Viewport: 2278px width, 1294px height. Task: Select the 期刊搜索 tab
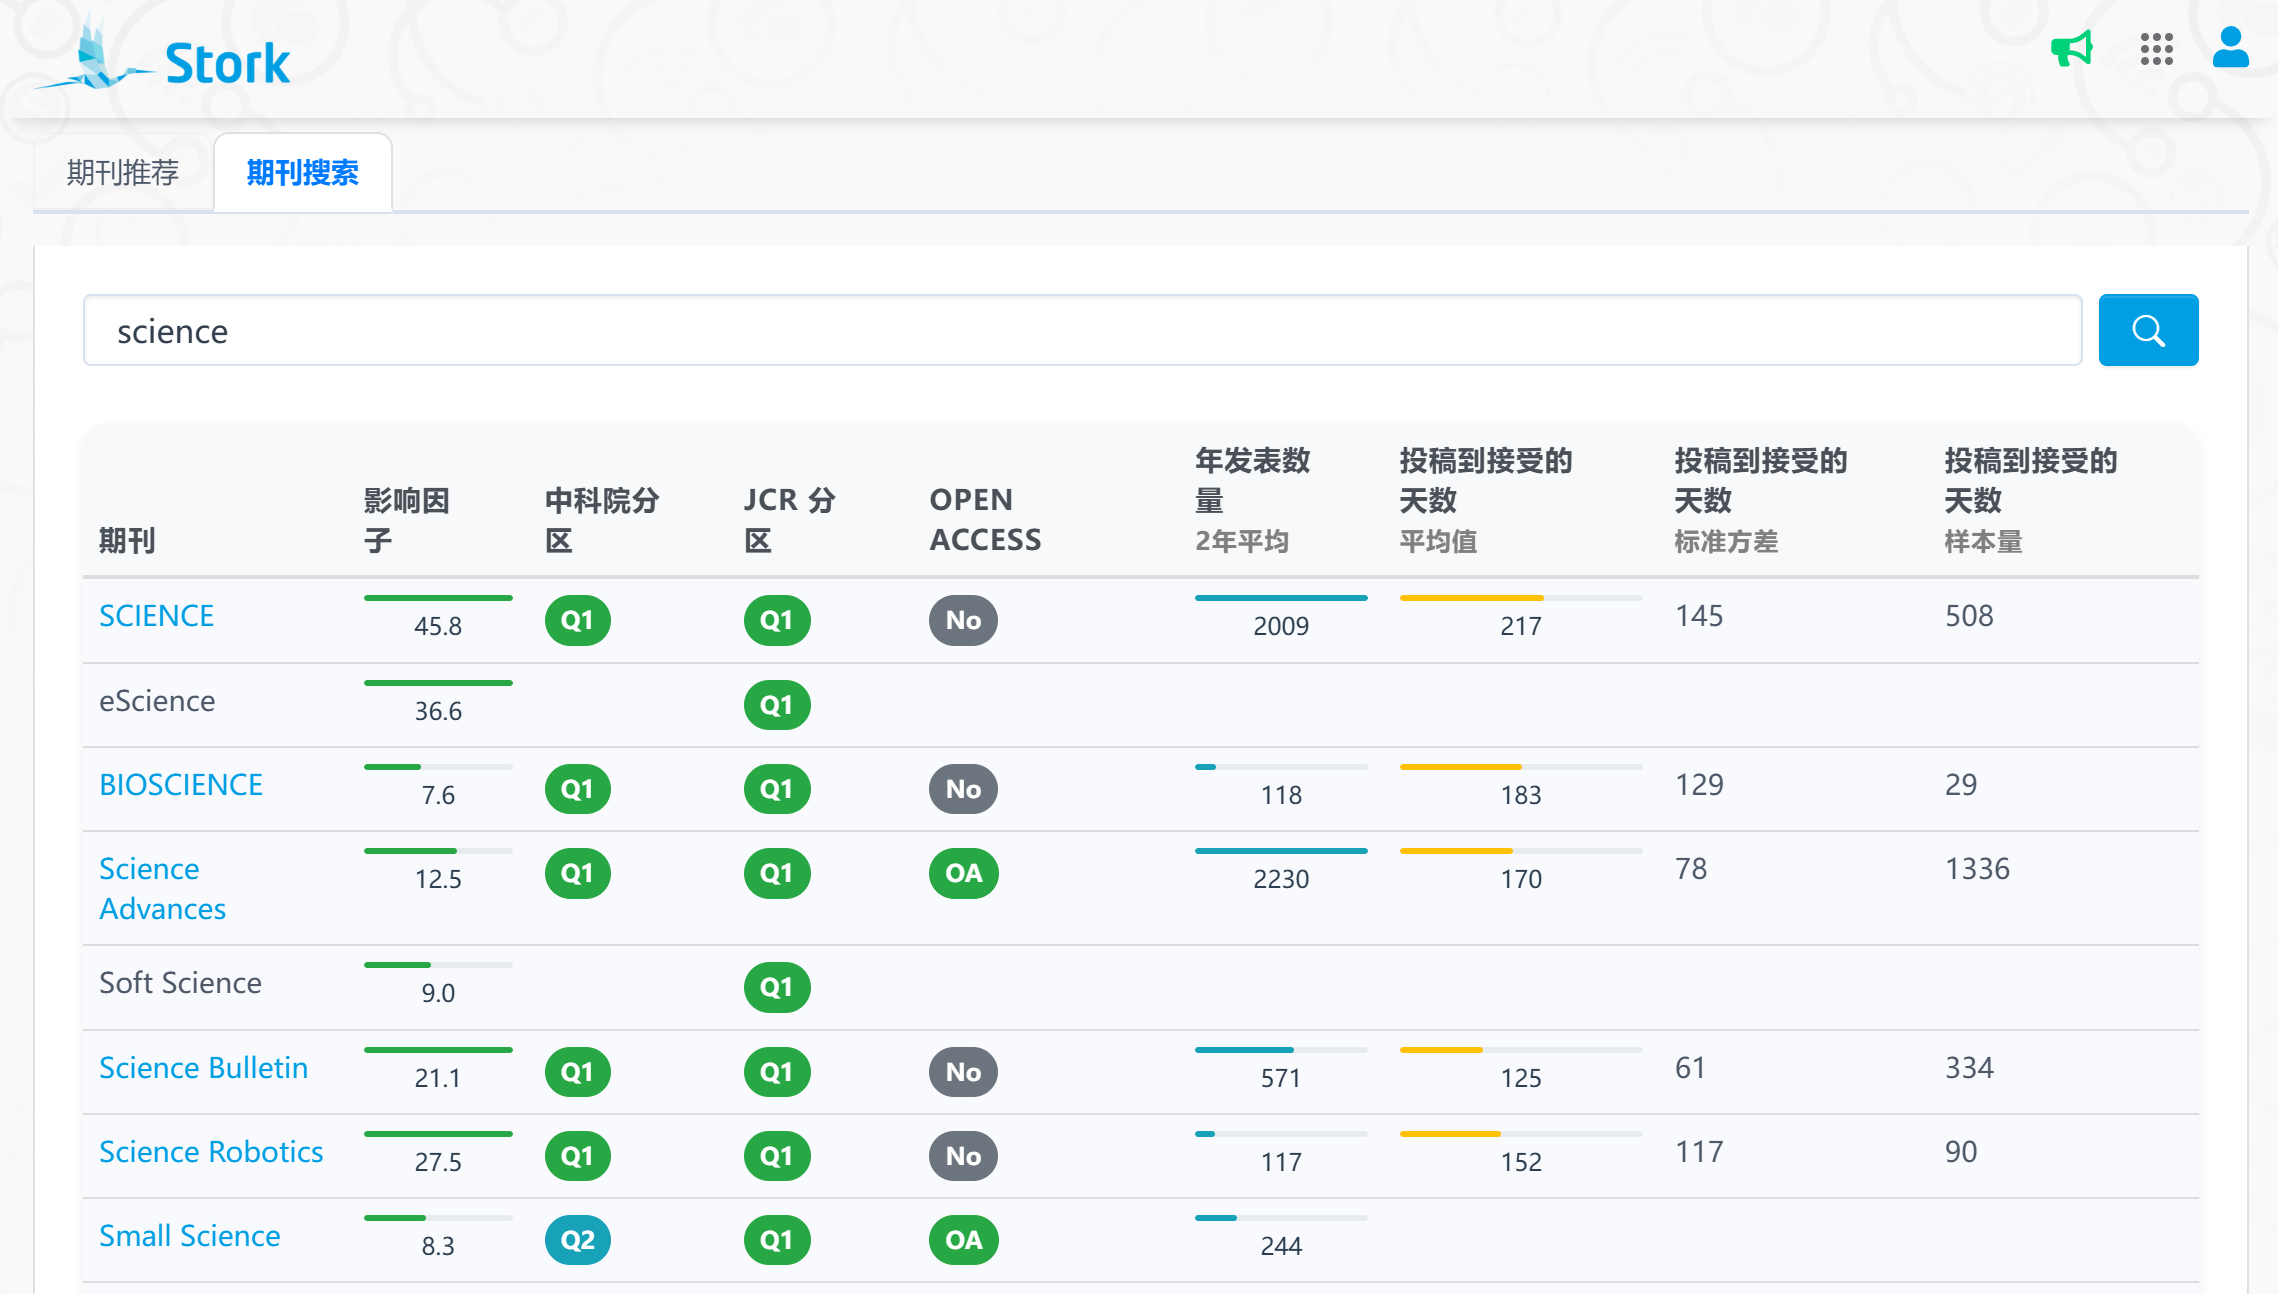tap(302, 173)
